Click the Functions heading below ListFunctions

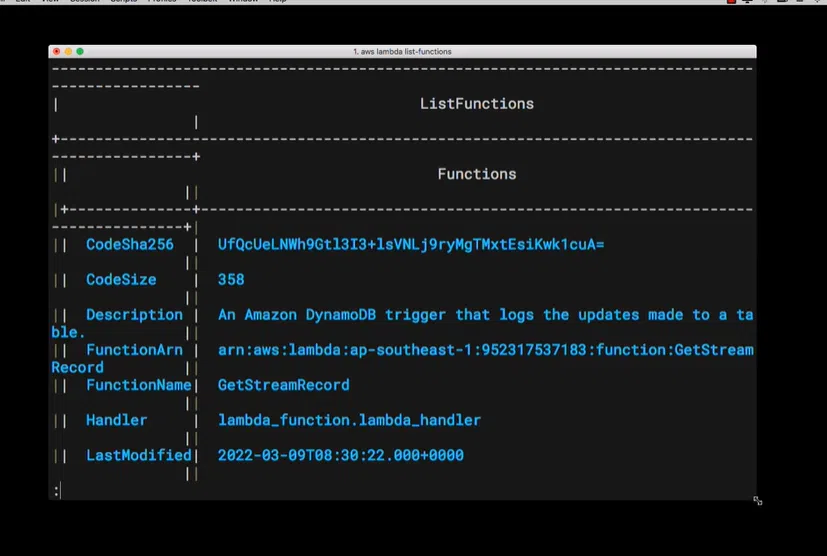477,174
